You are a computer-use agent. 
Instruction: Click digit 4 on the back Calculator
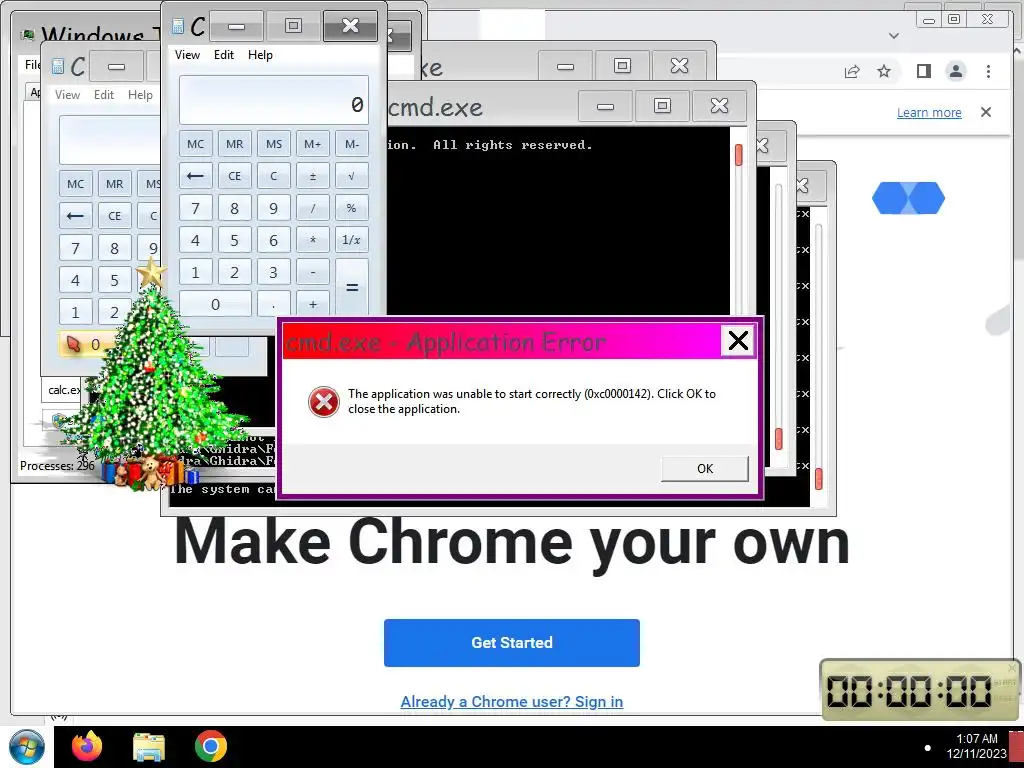pyautogui.click(x=75, y=280)
